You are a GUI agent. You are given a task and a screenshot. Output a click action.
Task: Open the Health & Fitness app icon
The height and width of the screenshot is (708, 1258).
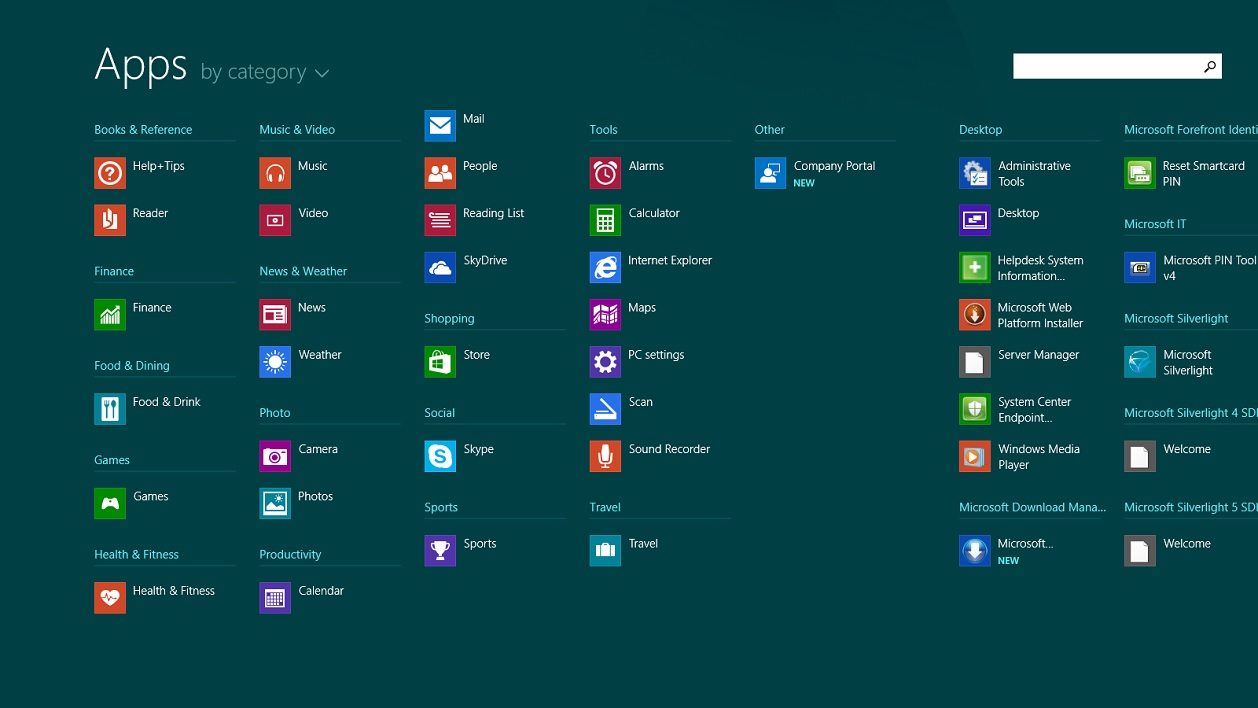tap(110, 598)
